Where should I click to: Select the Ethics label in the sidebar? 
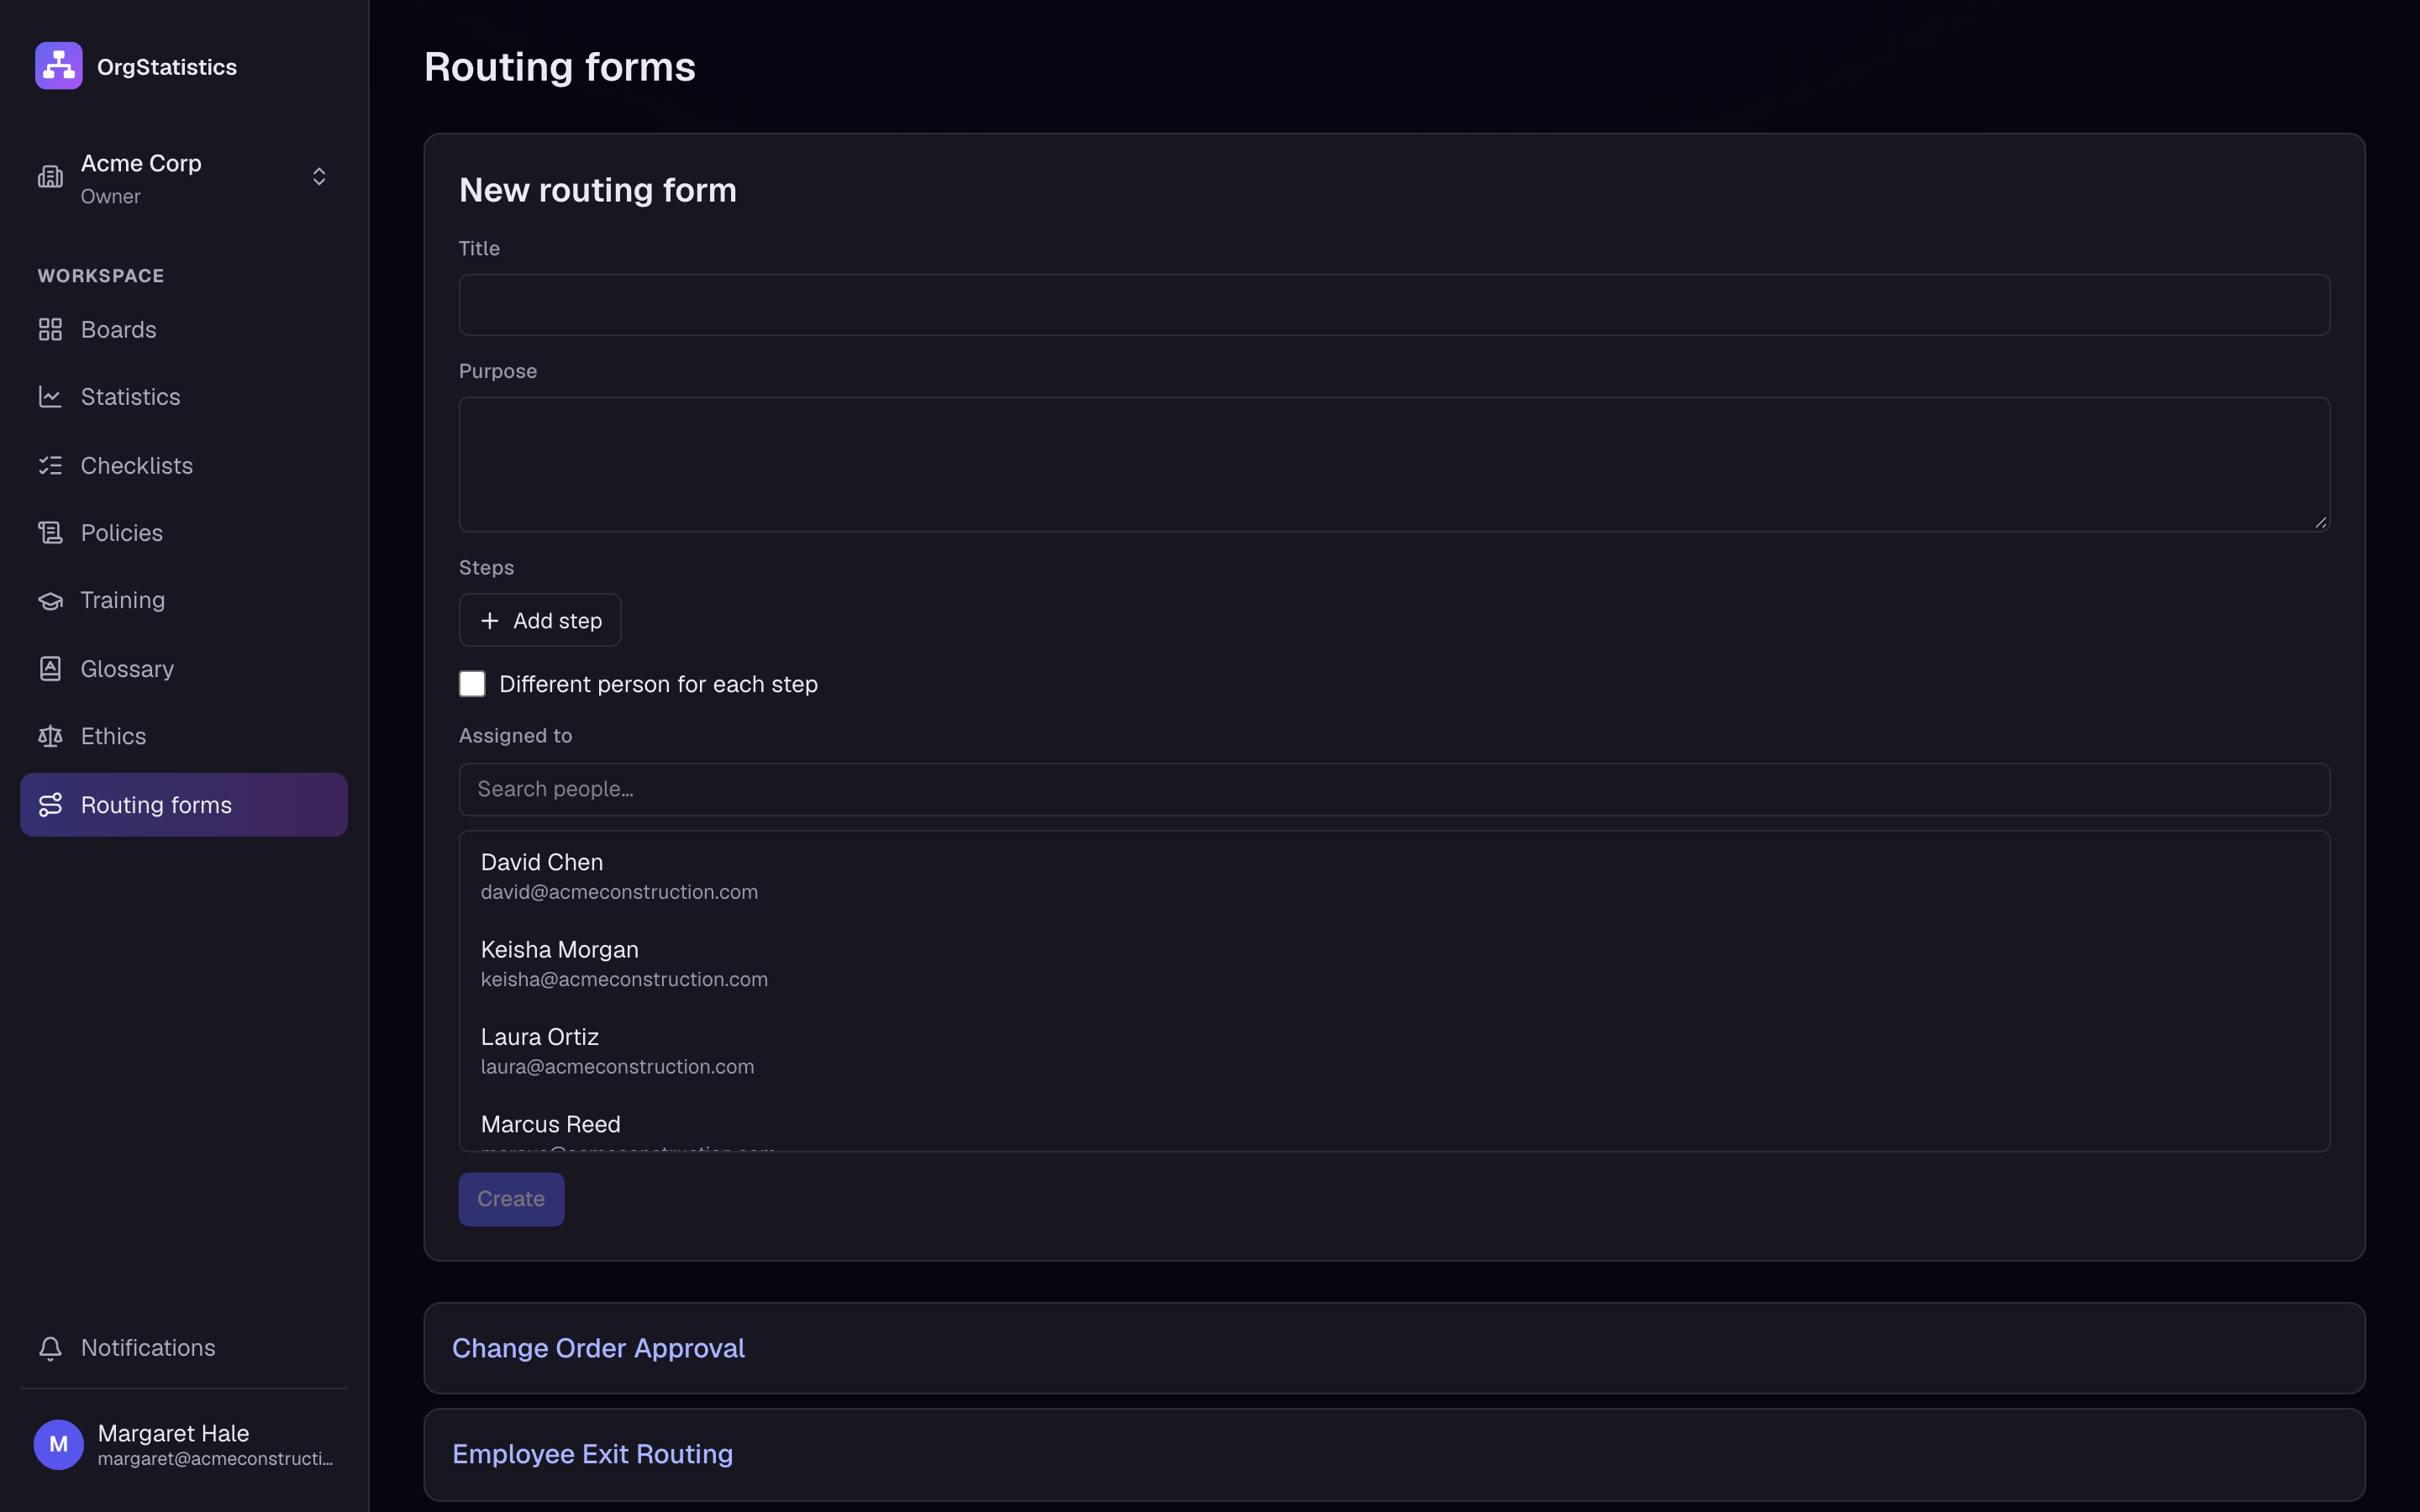(x=113, y=737)
